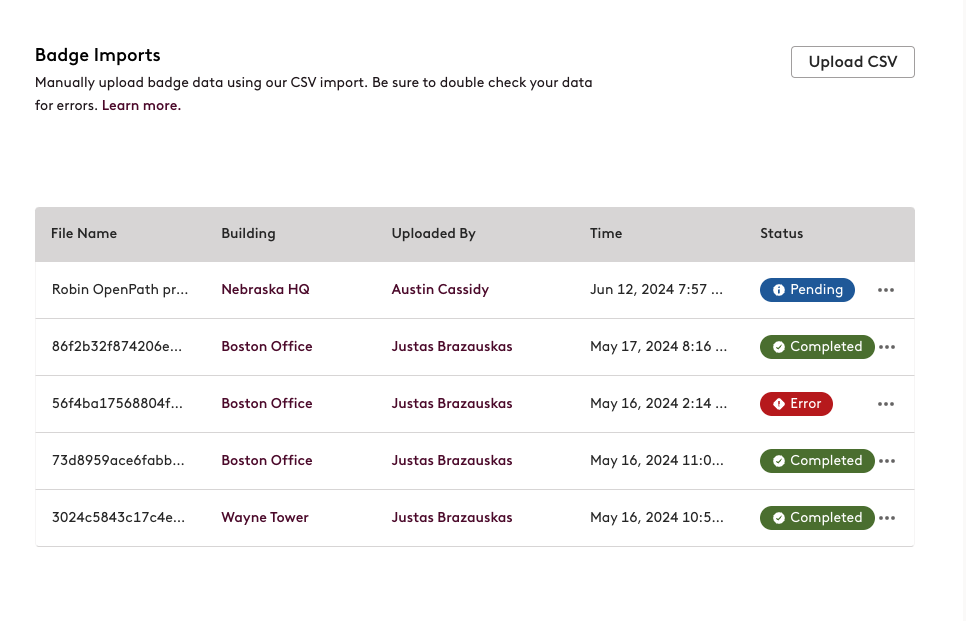The image size is (966, 621).
Task: Click the Status column header
Action: pyautogui.click(x=781, y=233)
